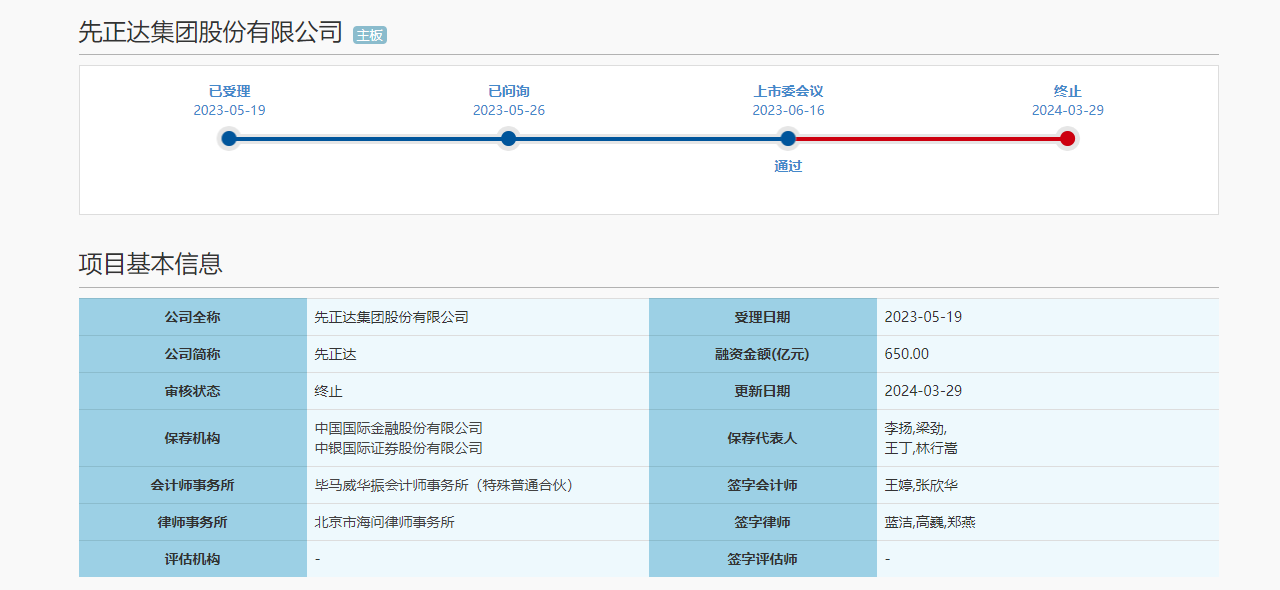Click the 已受理 timeline dot

(229, 139)
